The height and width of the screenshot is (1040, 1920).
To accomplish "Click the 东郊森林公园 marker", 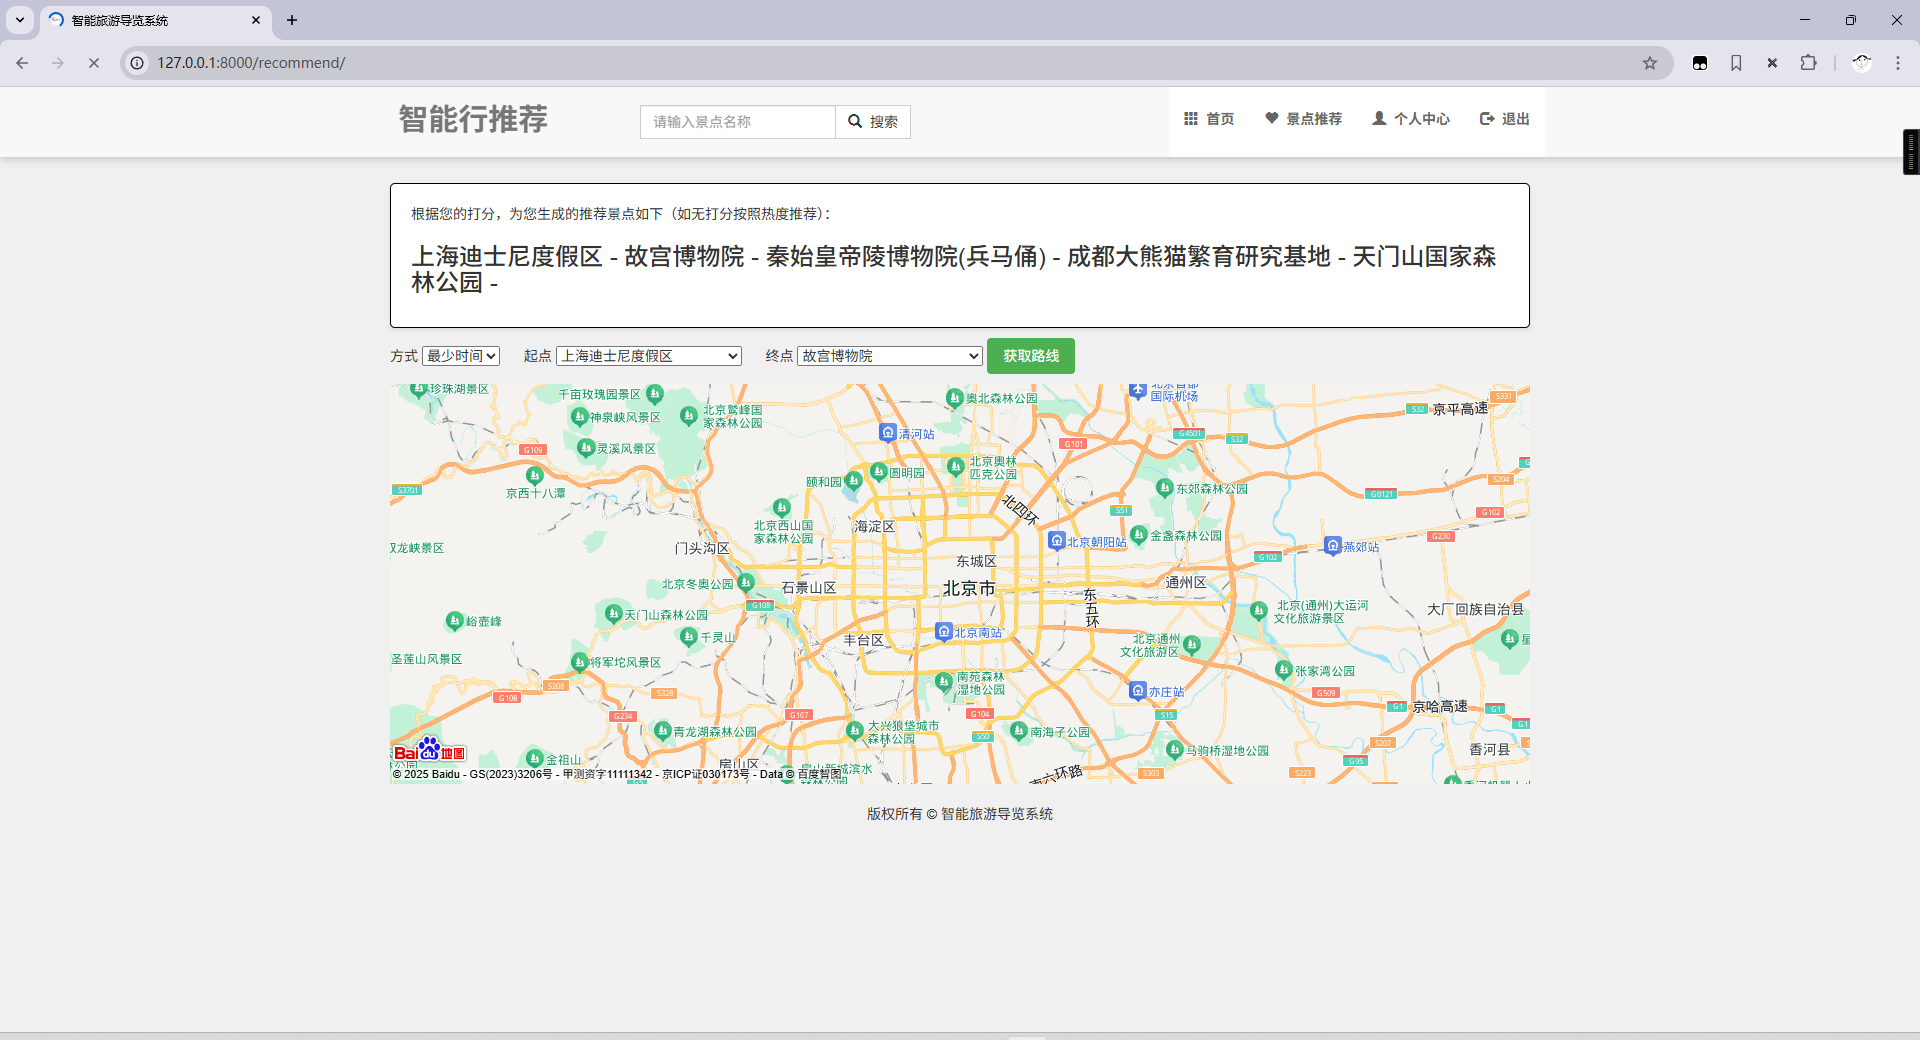I will tap(1164, 488).
